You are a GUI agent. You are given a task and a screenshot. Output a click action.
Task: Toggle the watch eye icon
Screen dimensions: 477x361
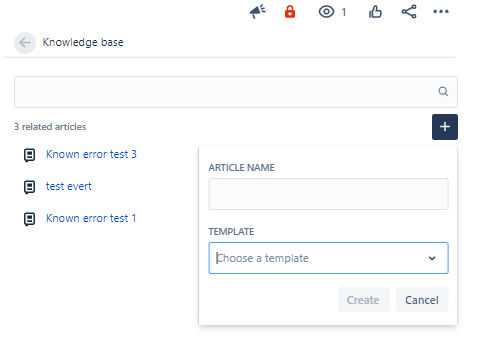(326, 12)
